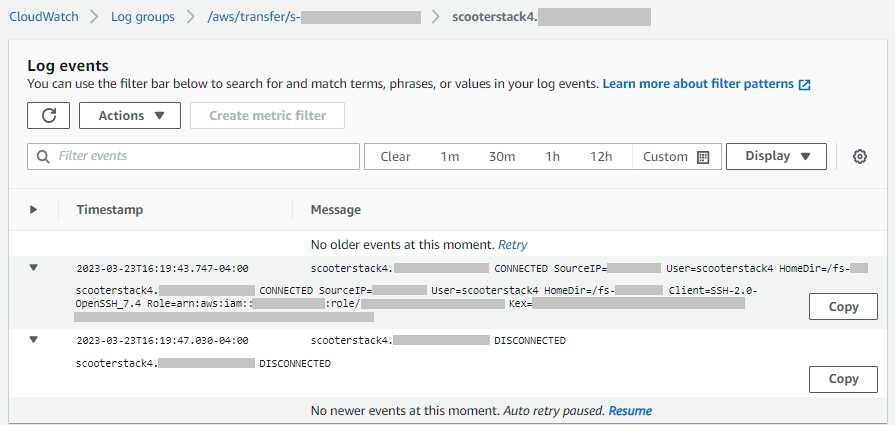Select the 30m time range

pos(502,157)
